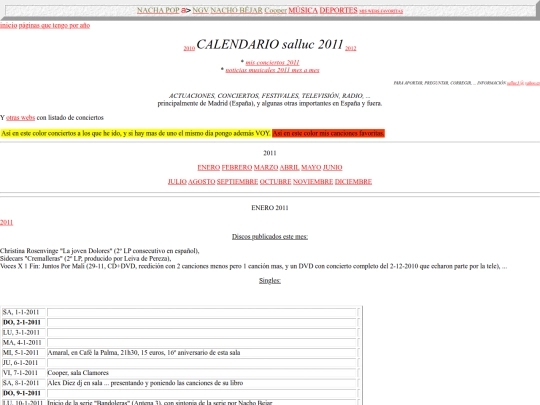Go to 'inicio' home link
The height and width of the screenshot is (405, 540).
pos(8,25)
